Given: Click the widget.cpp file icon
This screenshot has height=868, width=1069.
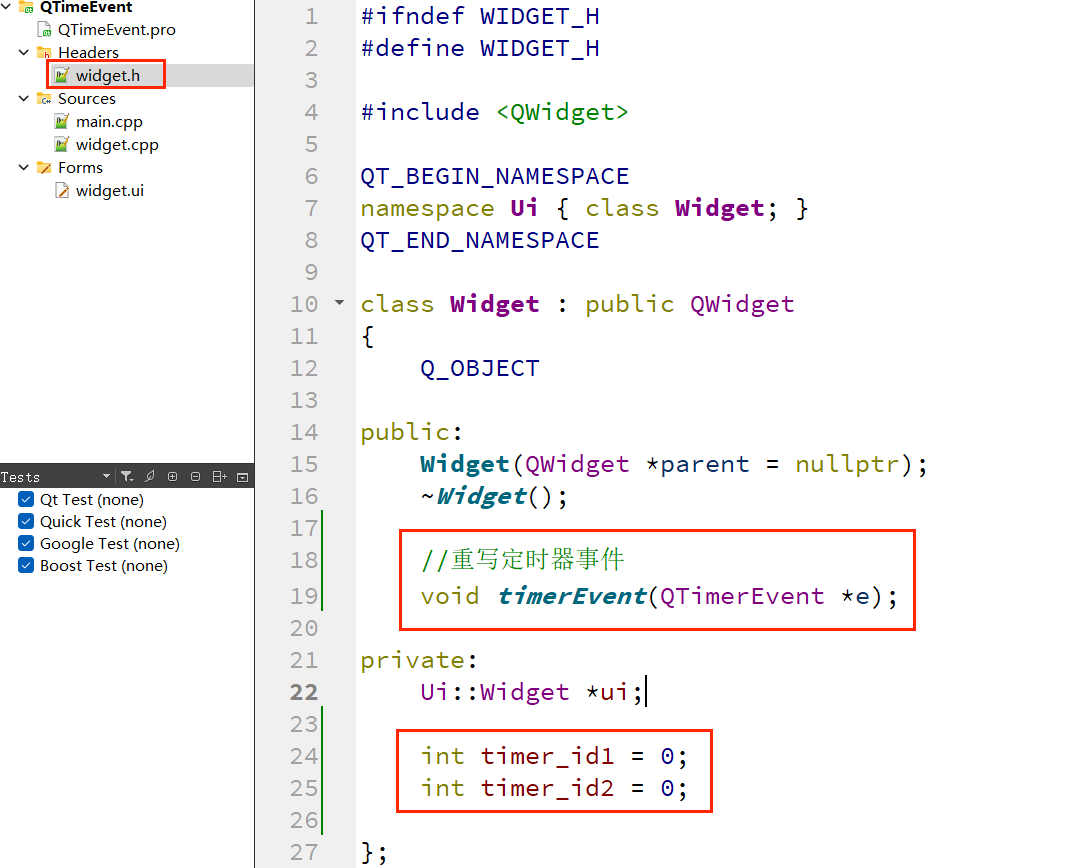Looking at the screenshot, I should coord(62,145).
